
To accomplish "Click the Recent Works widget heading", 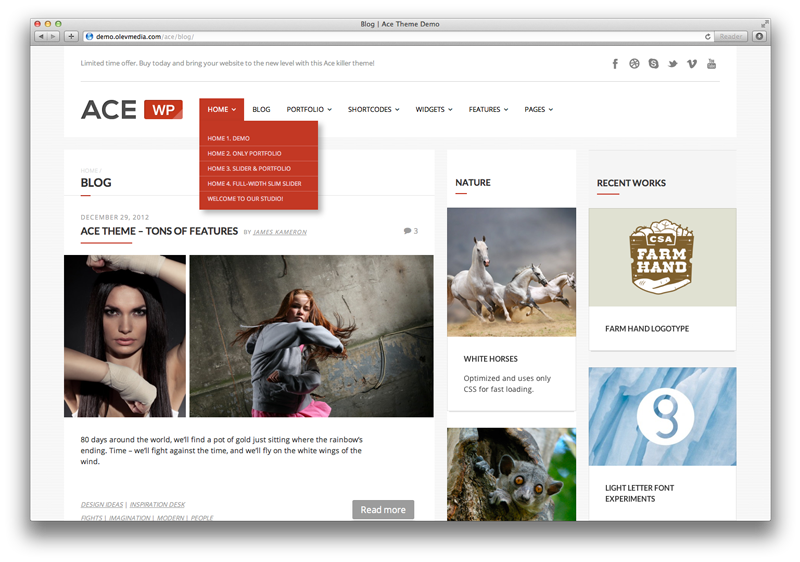I will pyautogui.click(x=631, y=183).
